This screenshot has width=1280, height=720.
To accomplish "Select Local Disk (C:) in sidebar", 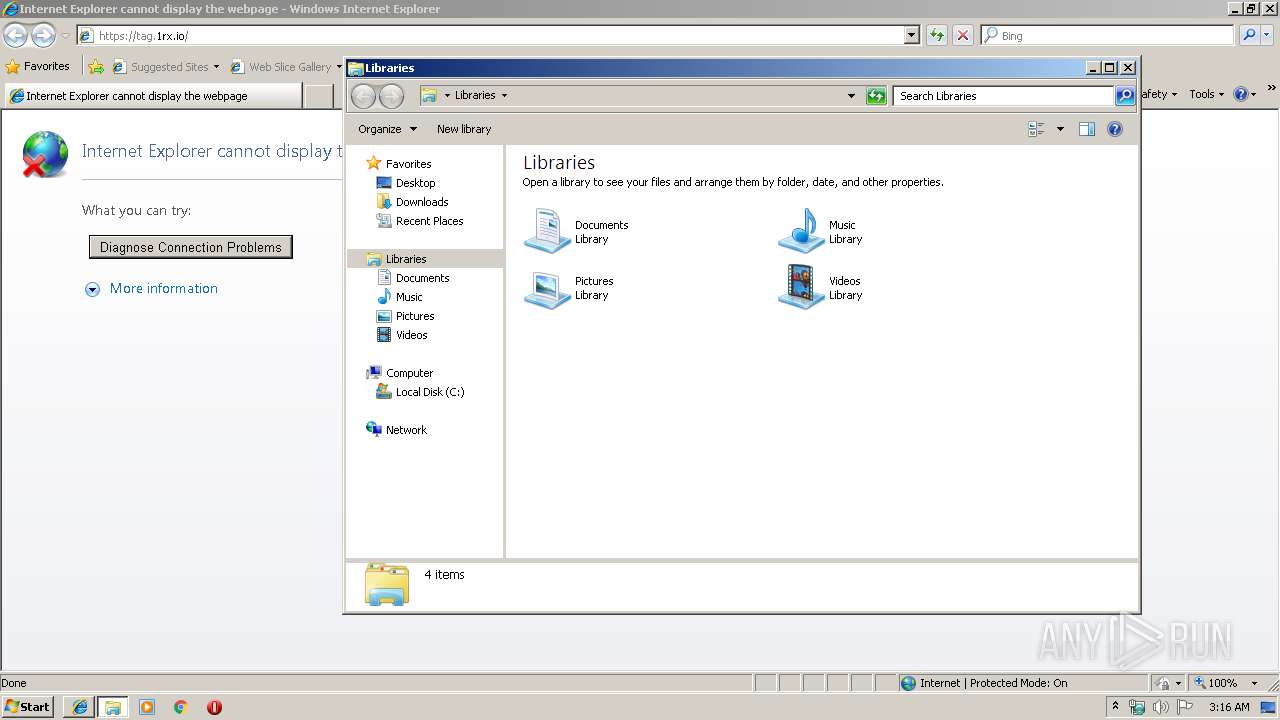I will click(x=430, y=392).
